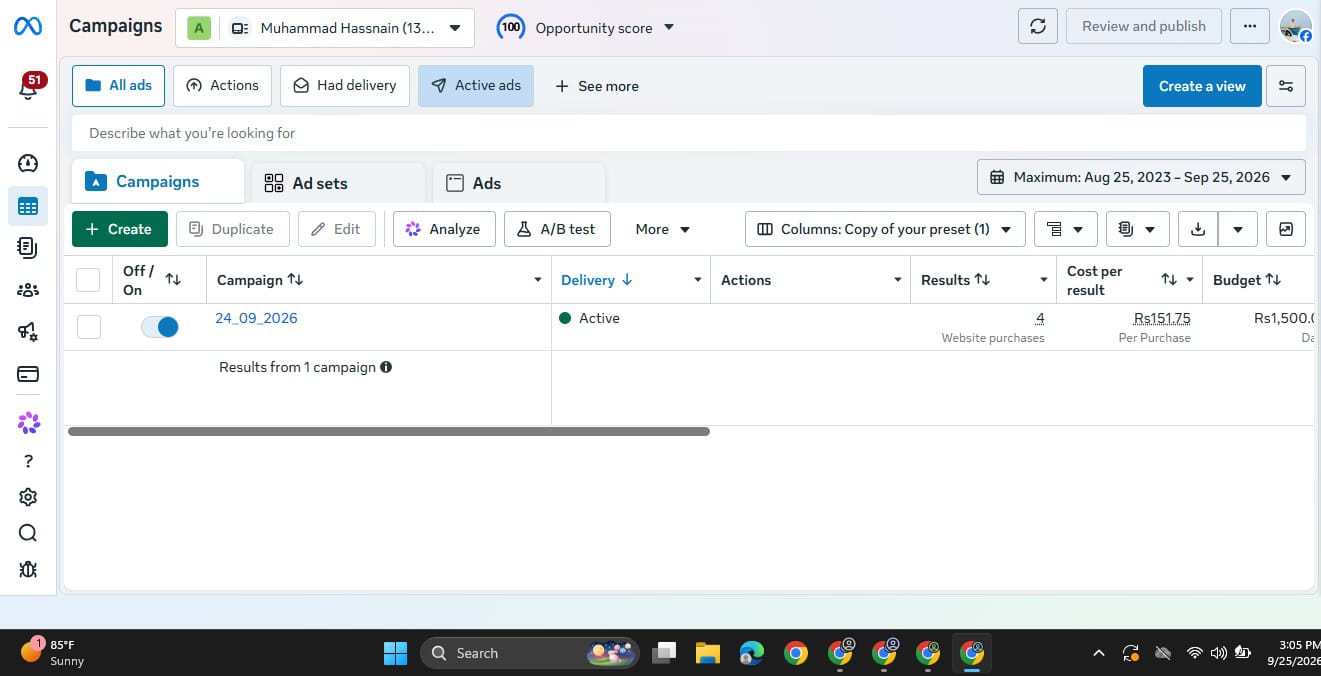The height and width of the screenshot is (676, 1321).
Task: Open the Actions column header dropdown arrow
Action: 898,280
